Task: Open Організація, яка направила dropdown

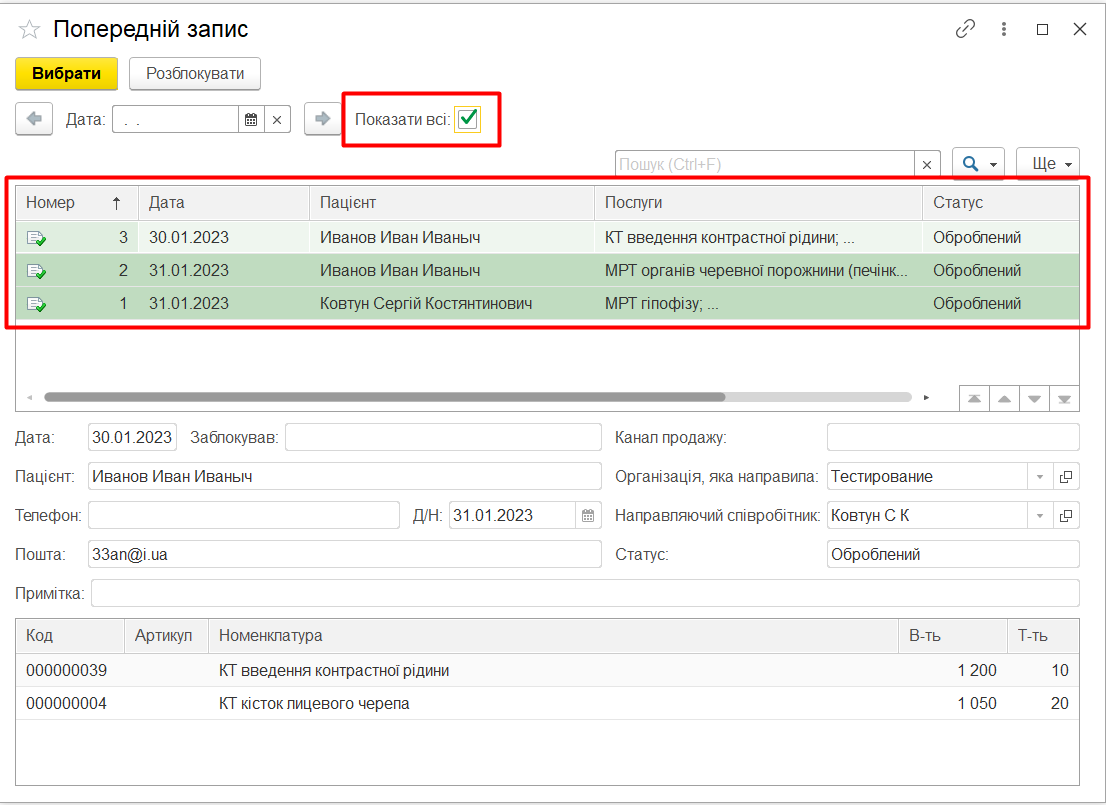Action: (x=1040, y=477)
